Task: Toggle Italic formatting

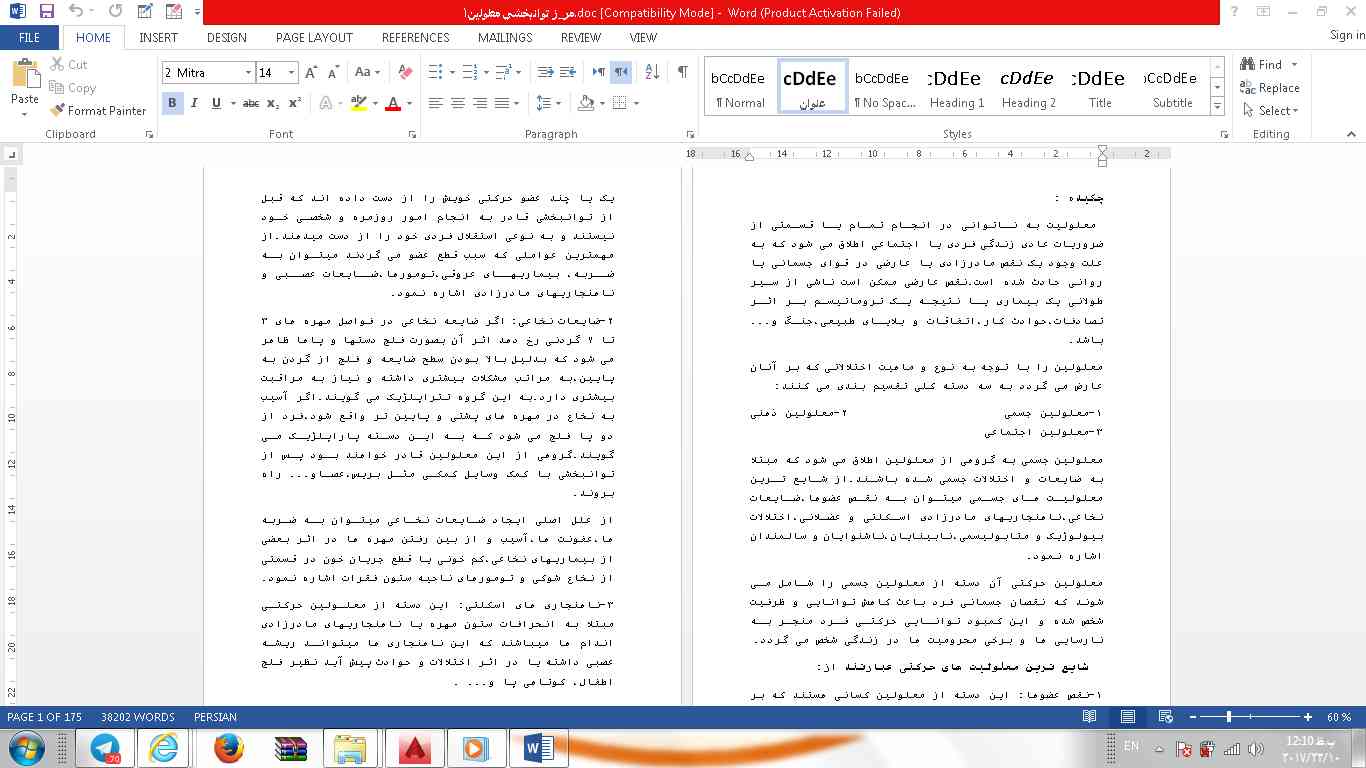Action: (193, 103)
